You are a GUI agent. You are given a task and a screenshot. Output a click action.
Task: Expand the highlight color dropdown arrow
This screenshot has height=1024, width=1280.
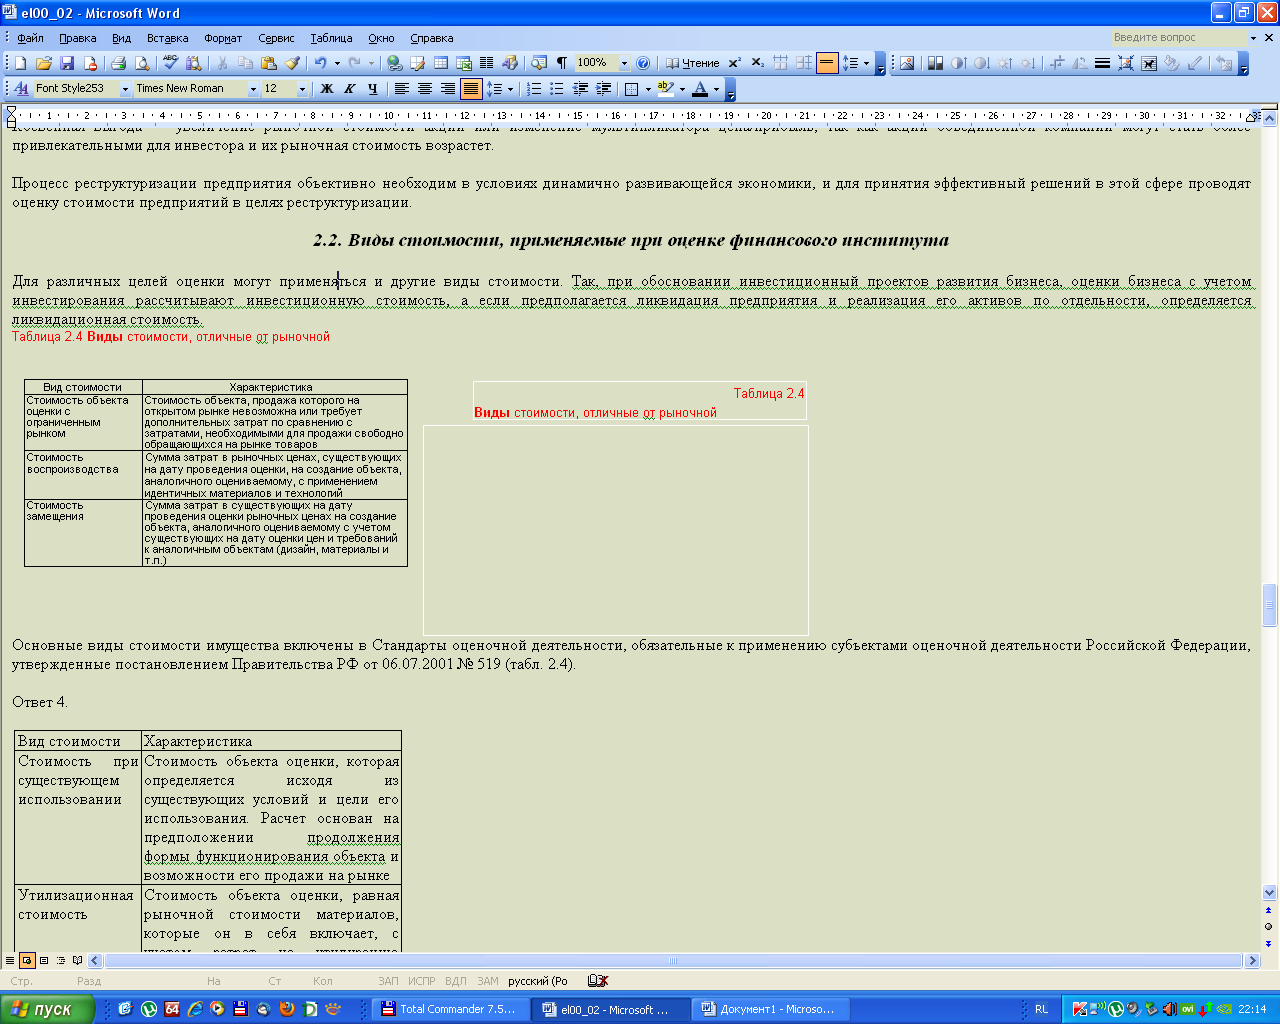coord(682,88)
